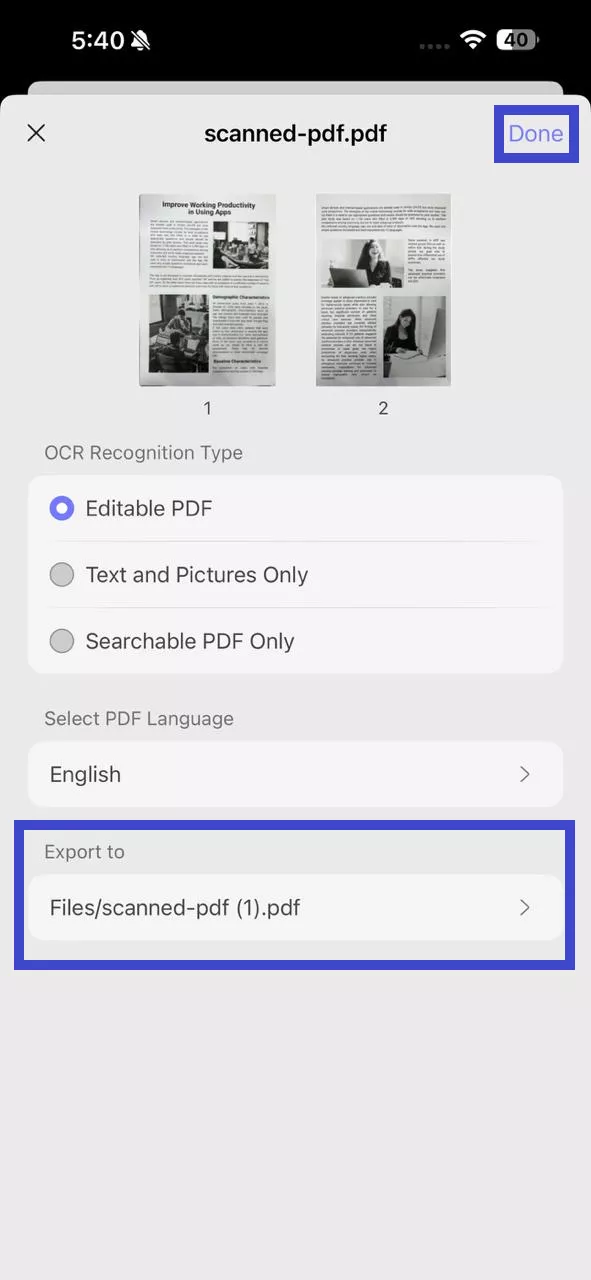The width and height of the screenshot is (591, 1280).
Task: Tap the Wi-Fi status icon
Action: pyautogui.click(x=472, y=40)
